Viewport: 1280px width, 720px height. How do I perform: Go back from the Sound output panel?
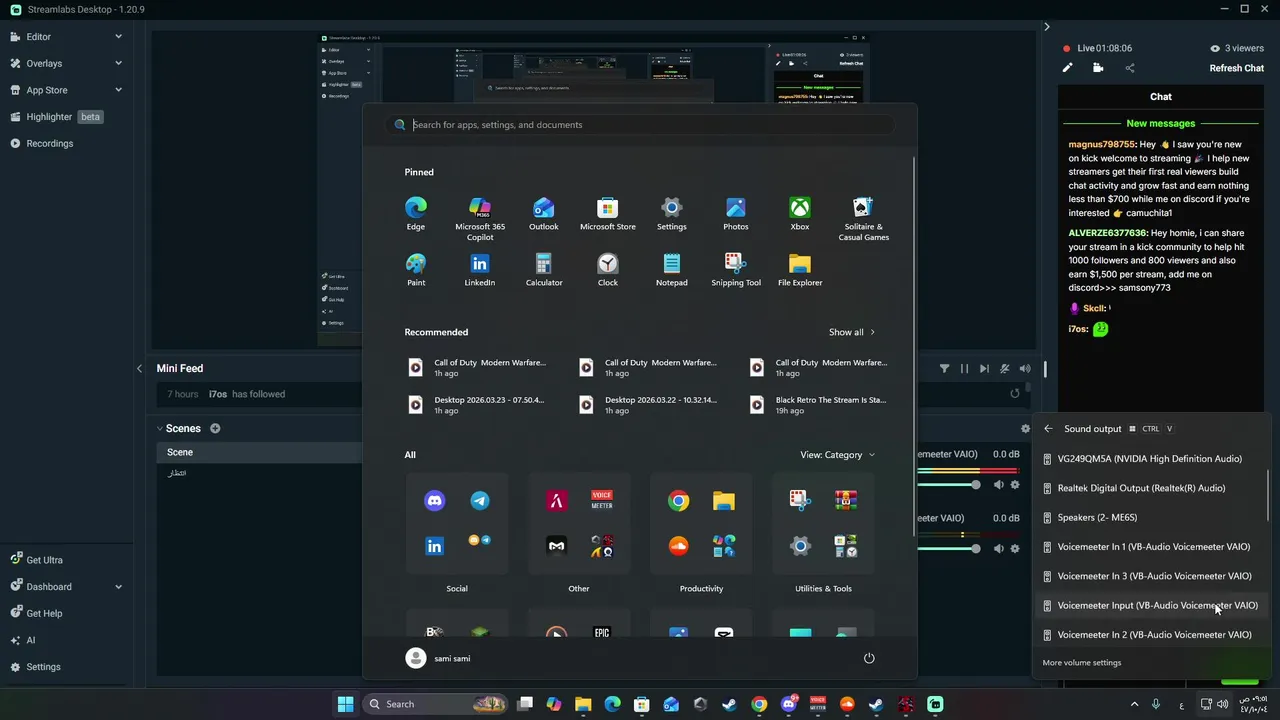pyautogui.click(x=1048, y=429)
